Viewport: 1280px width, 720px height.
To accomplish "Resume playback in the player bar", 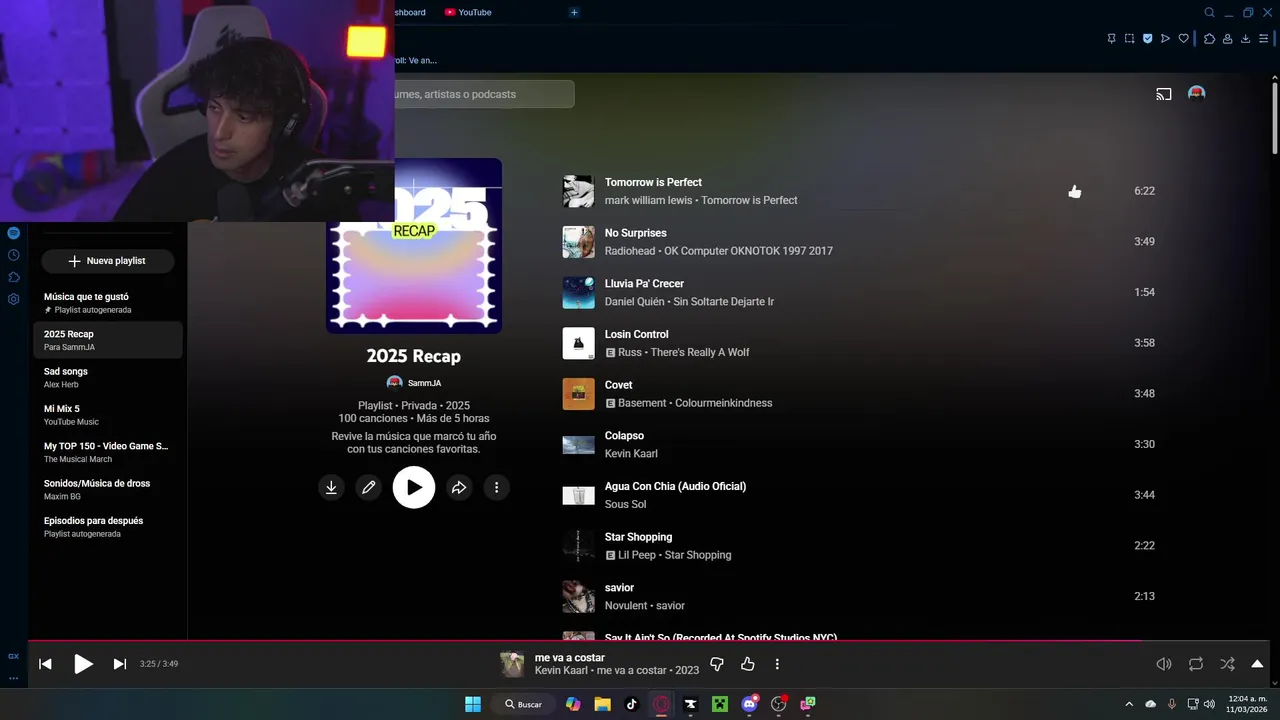I will [84, 664].
